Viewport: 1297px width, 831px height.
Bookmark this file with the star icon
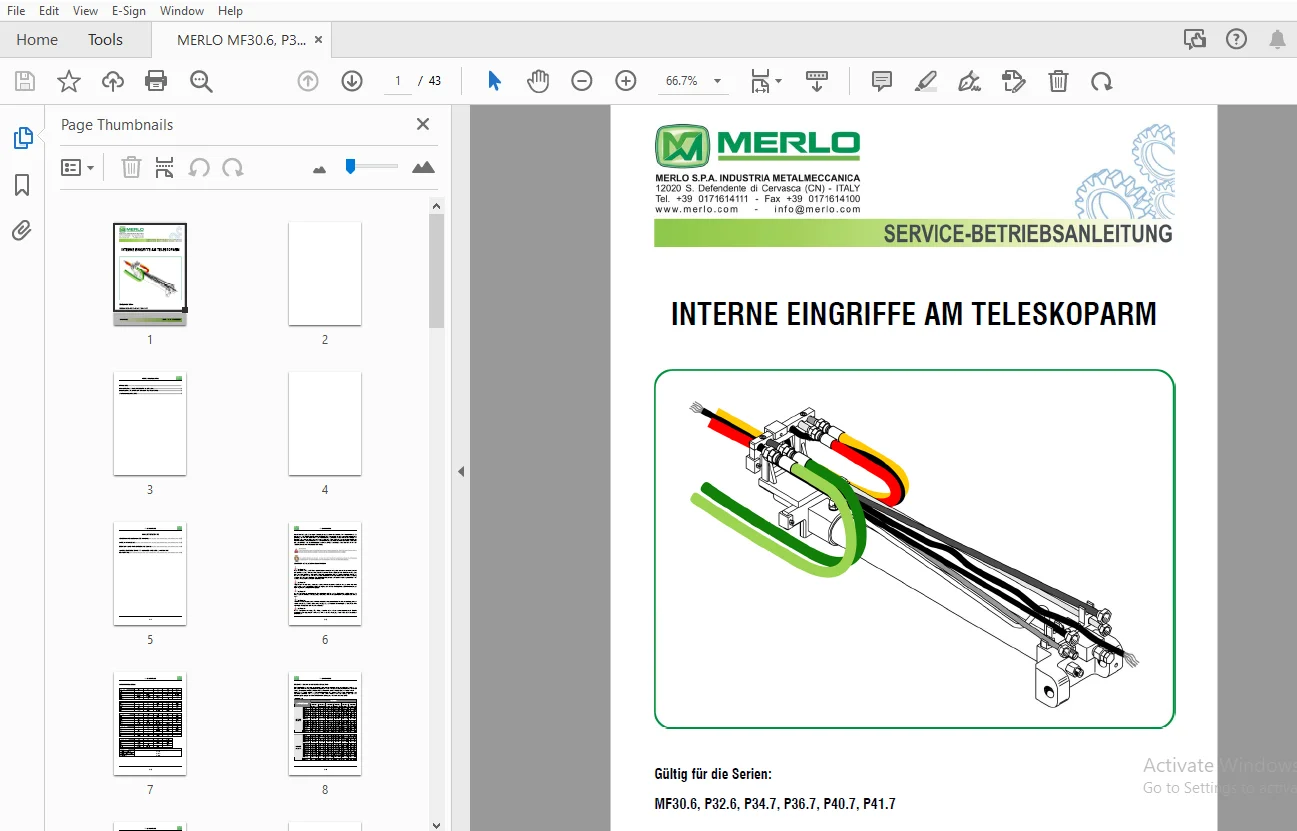(69, 81)
